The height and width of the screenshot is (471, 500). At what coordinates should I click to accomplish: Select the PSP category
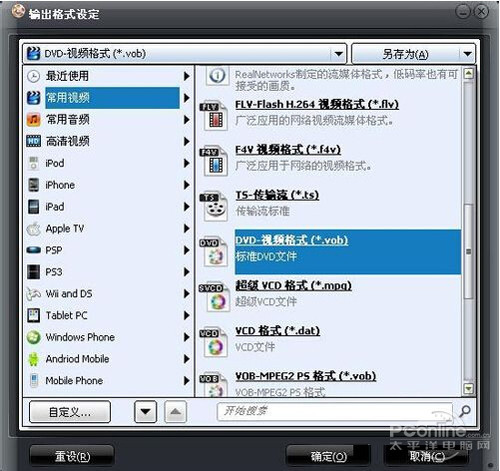[x=109, y=250]
